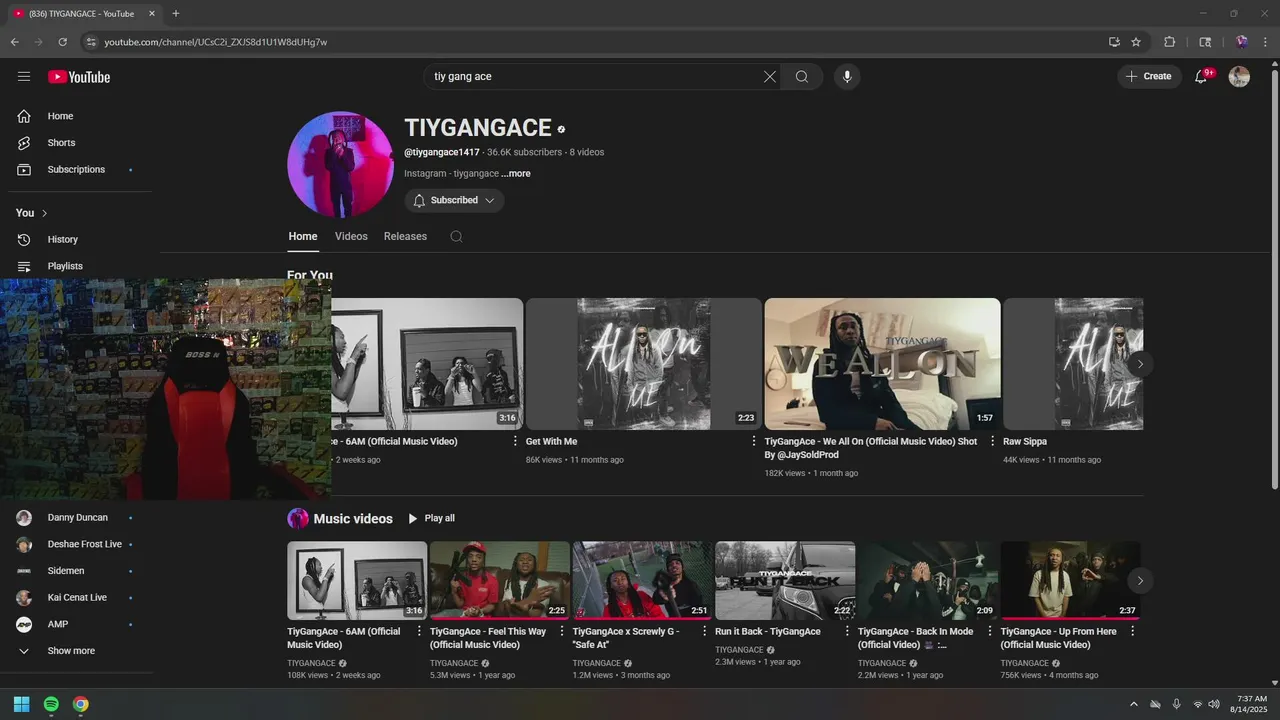Open Chrome from the taskbar
The width and height of the screenshot is (1280, 720).
click(81, 704)
